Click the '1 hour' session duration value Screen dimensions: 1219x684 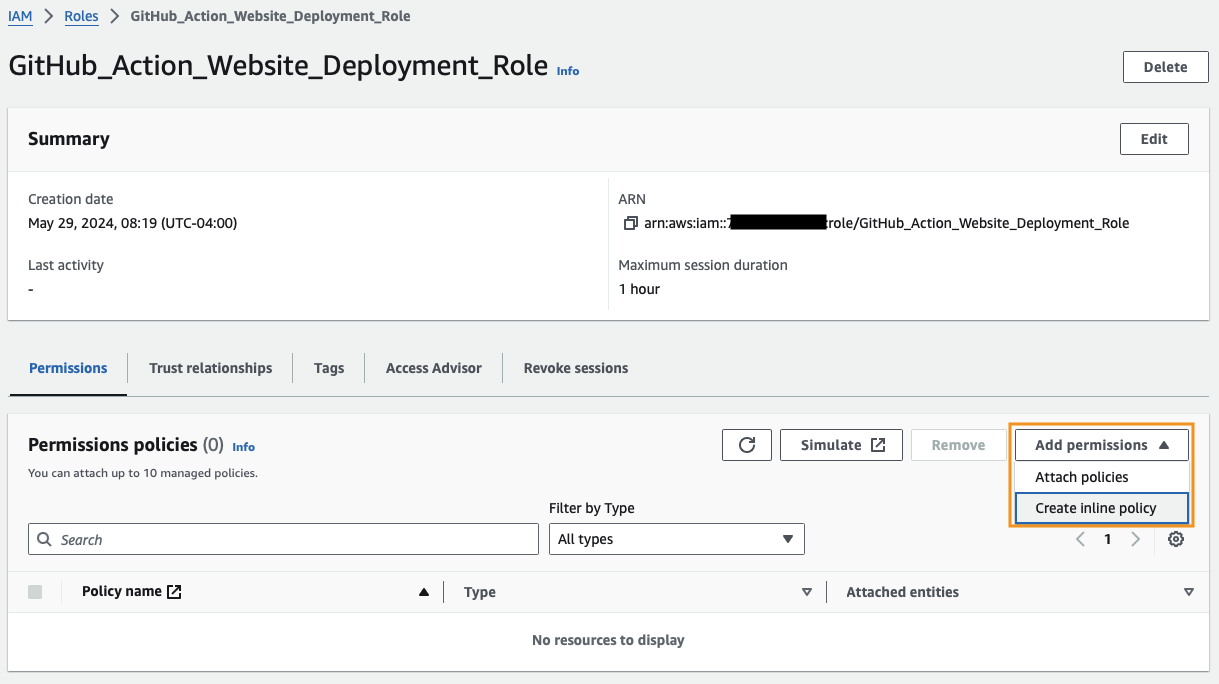[639, 289]
